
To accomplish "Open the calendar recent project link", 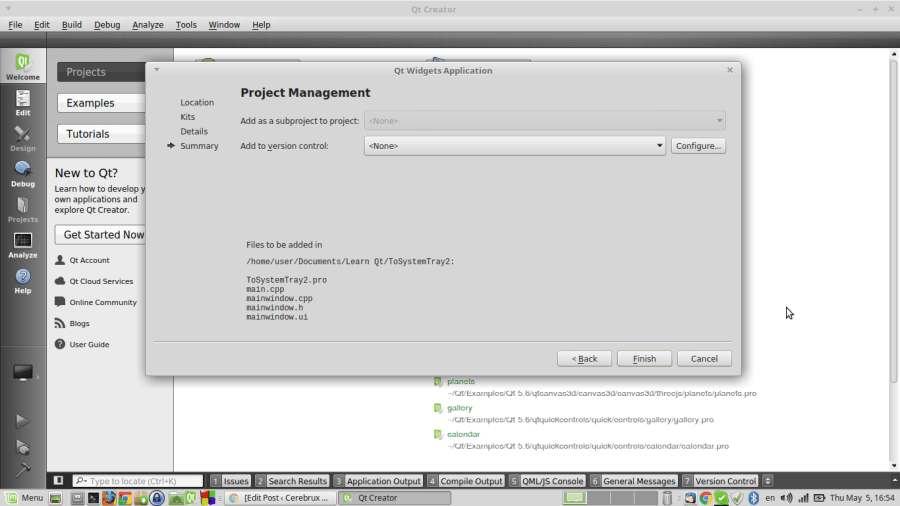I will tap(463, 434).
